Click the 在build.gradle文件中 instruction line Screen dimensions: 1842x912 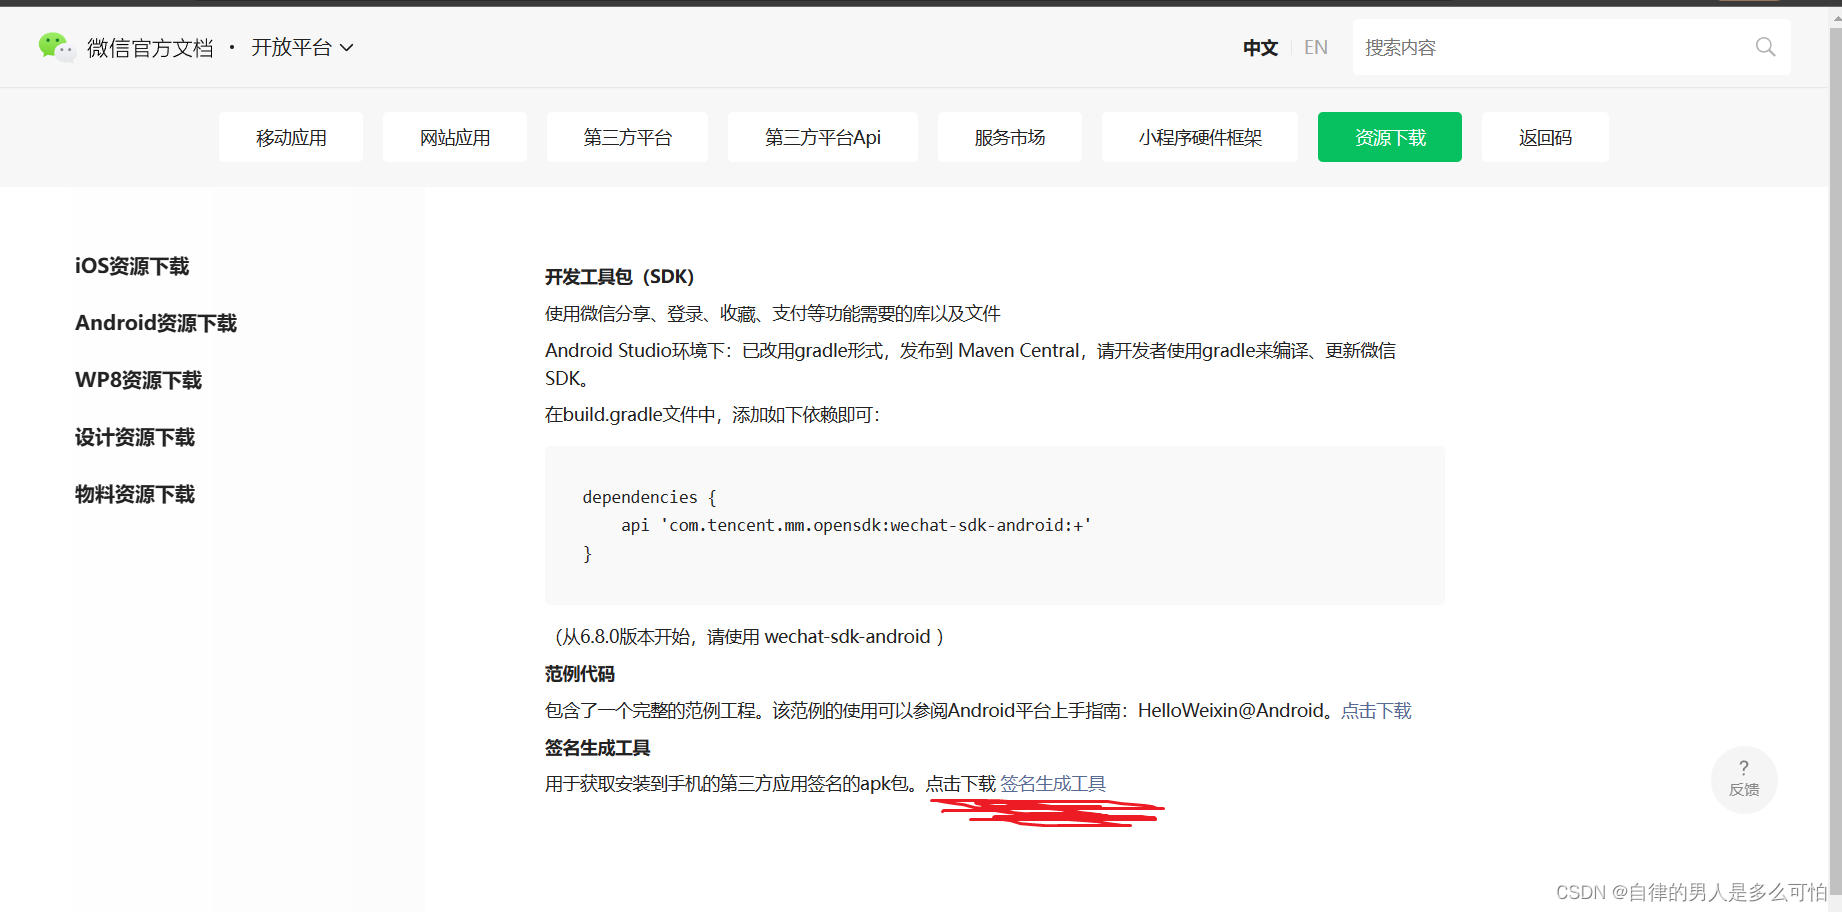(x=713, y=414)
